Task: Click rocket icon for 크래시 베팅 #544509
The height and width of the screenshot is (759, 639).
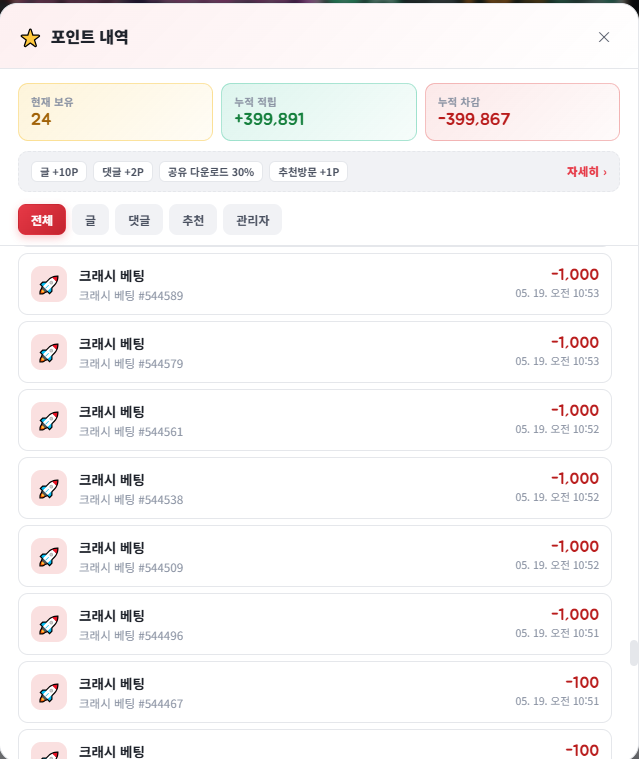Action: (x=49, y=556)
